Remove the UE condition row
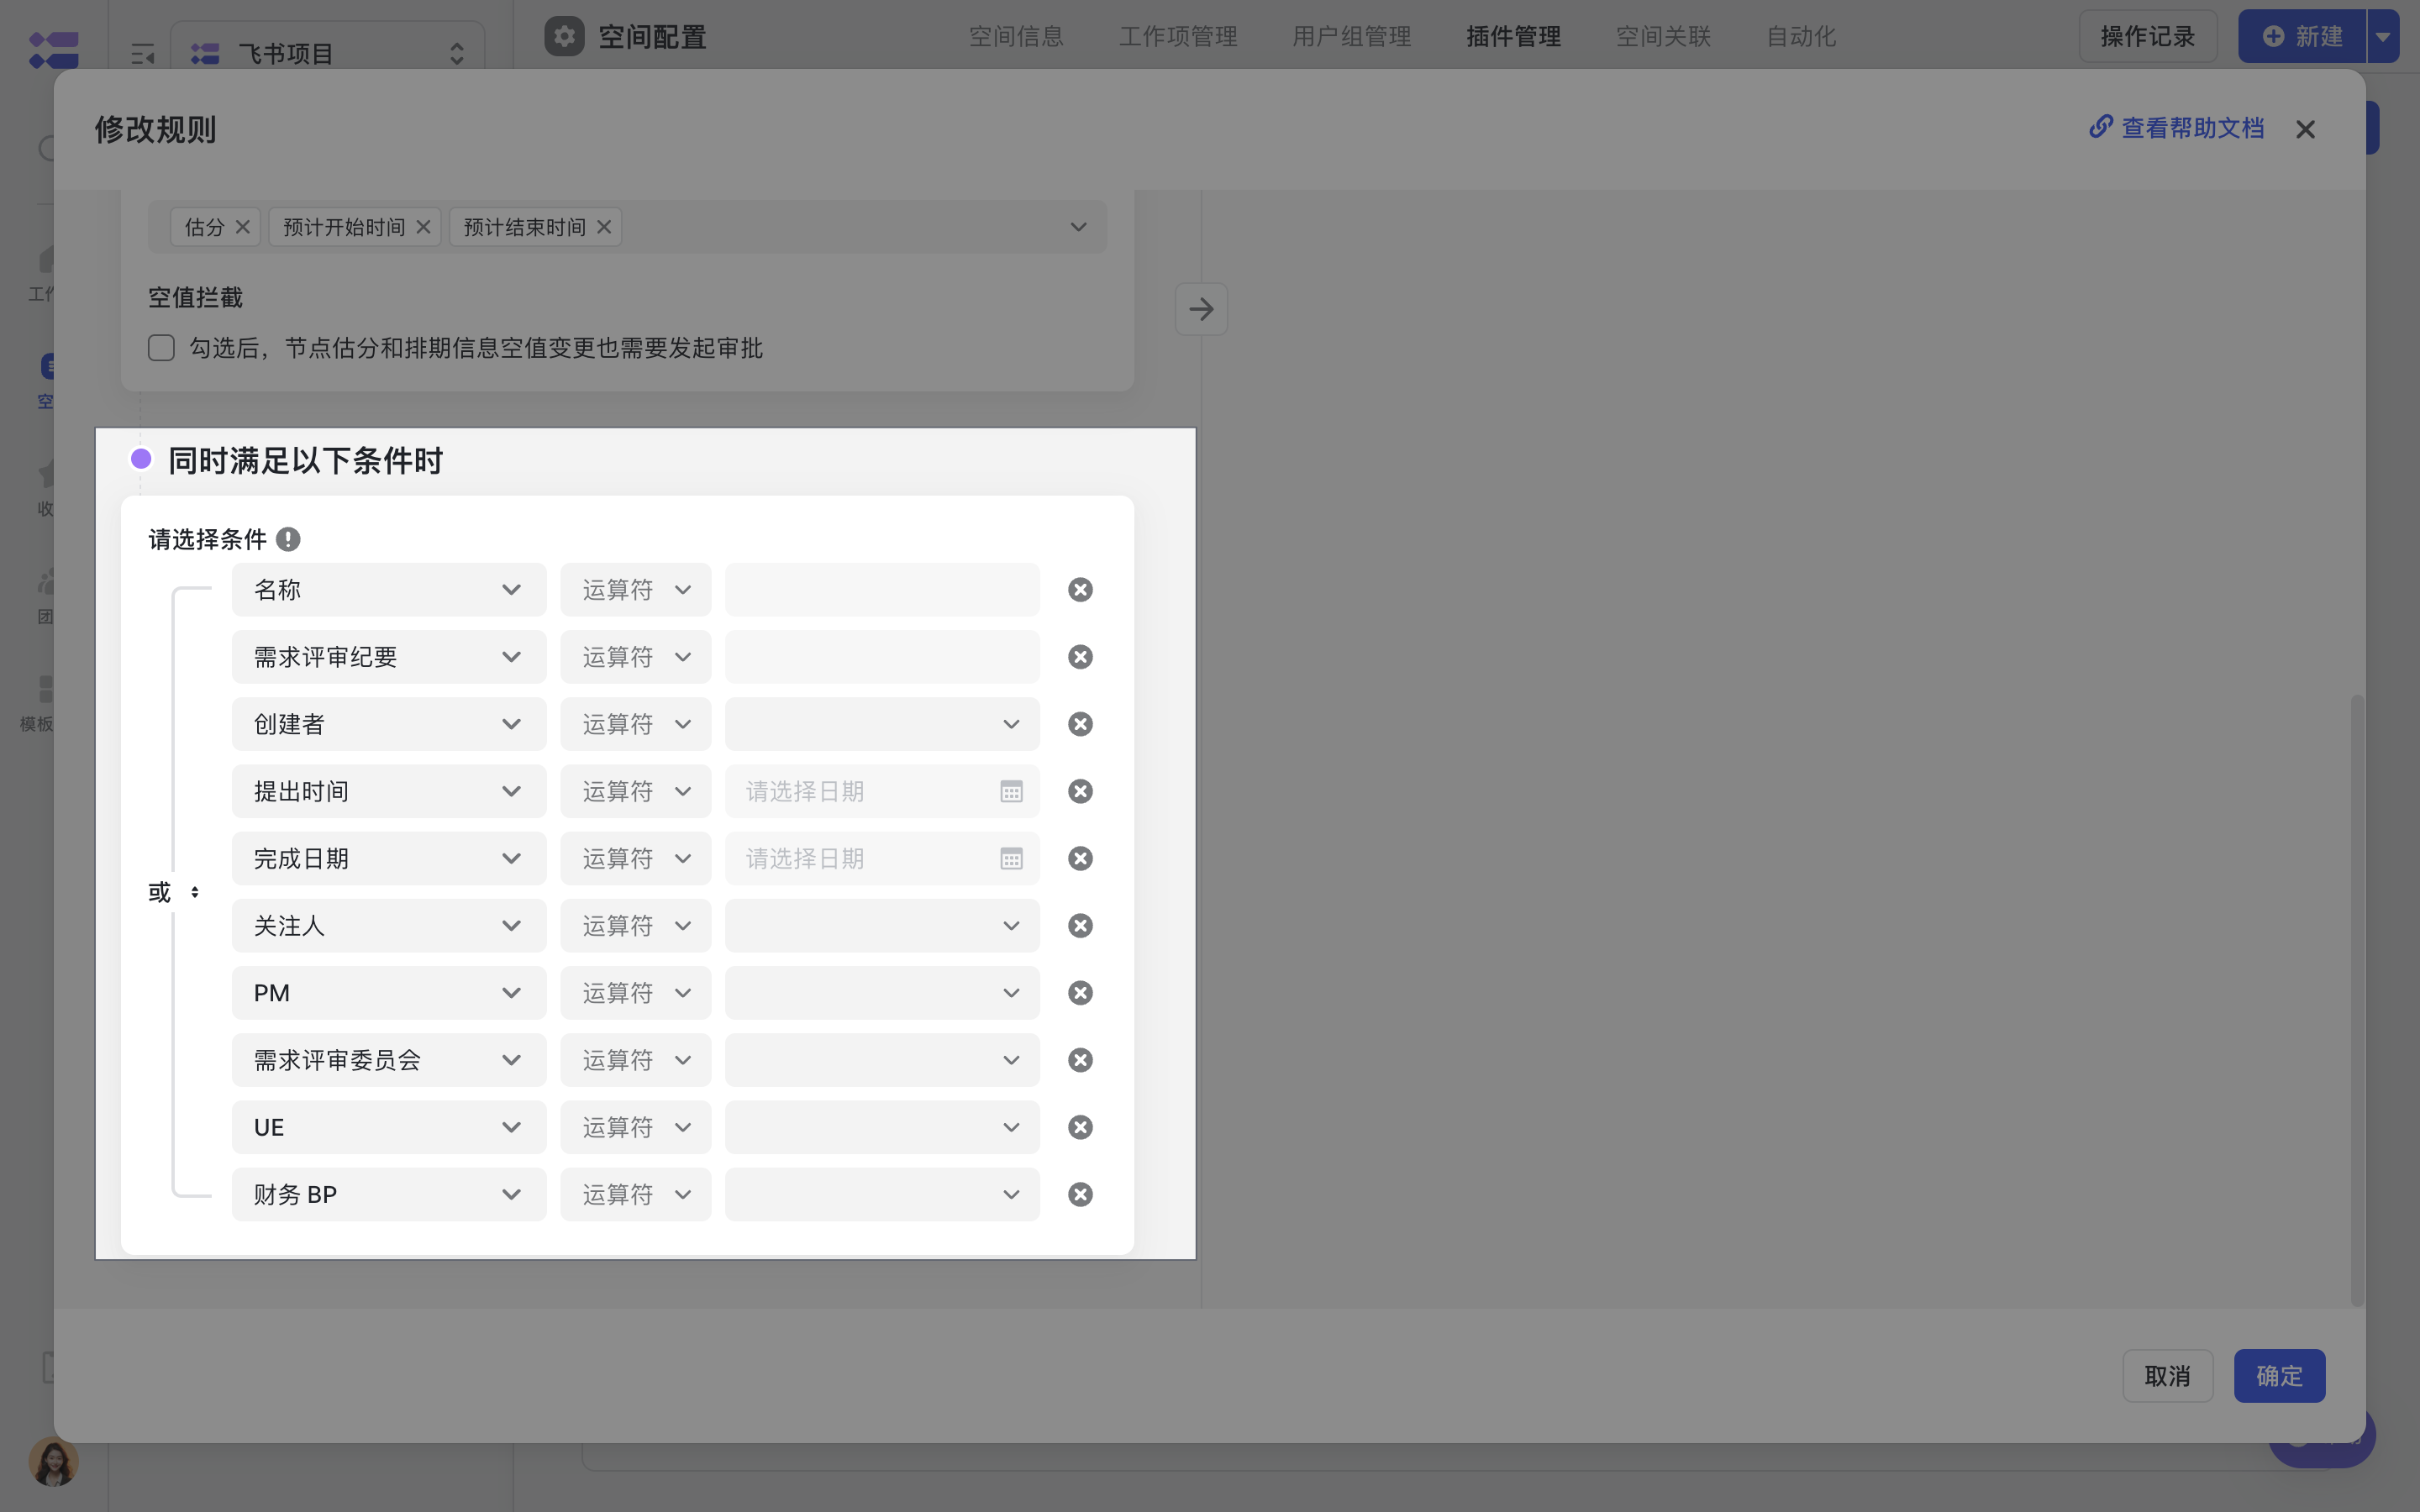The height and width of the screenshot is (1512, 2420). [1080, 1127]
